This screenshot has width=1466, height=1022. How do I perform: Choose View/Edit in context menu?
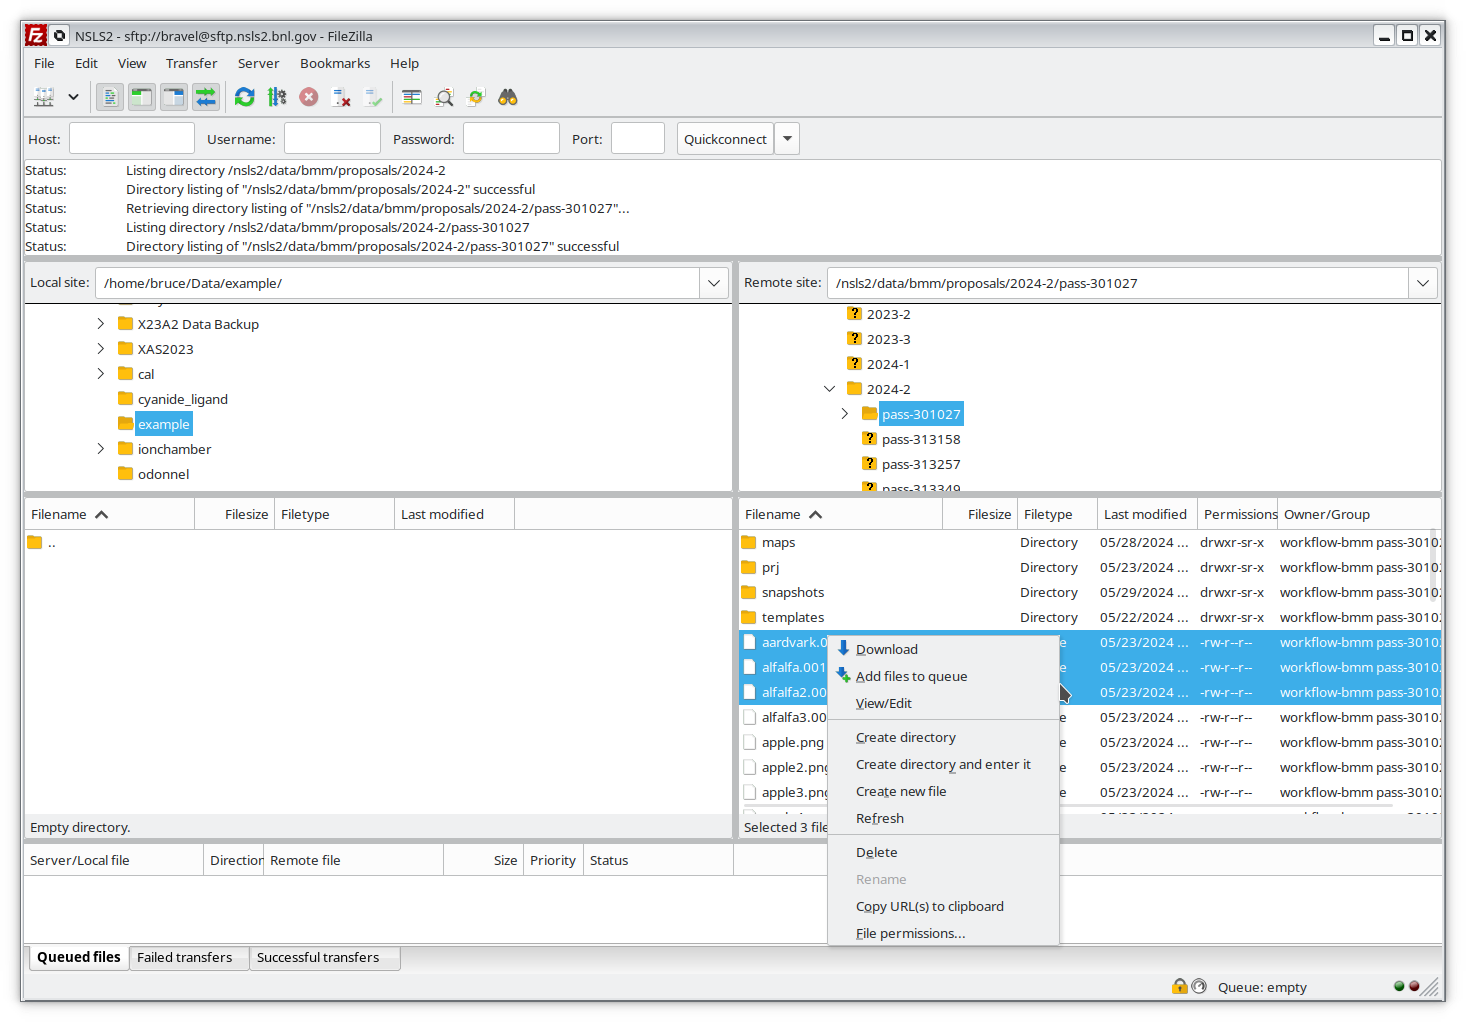tap(943, 703)
